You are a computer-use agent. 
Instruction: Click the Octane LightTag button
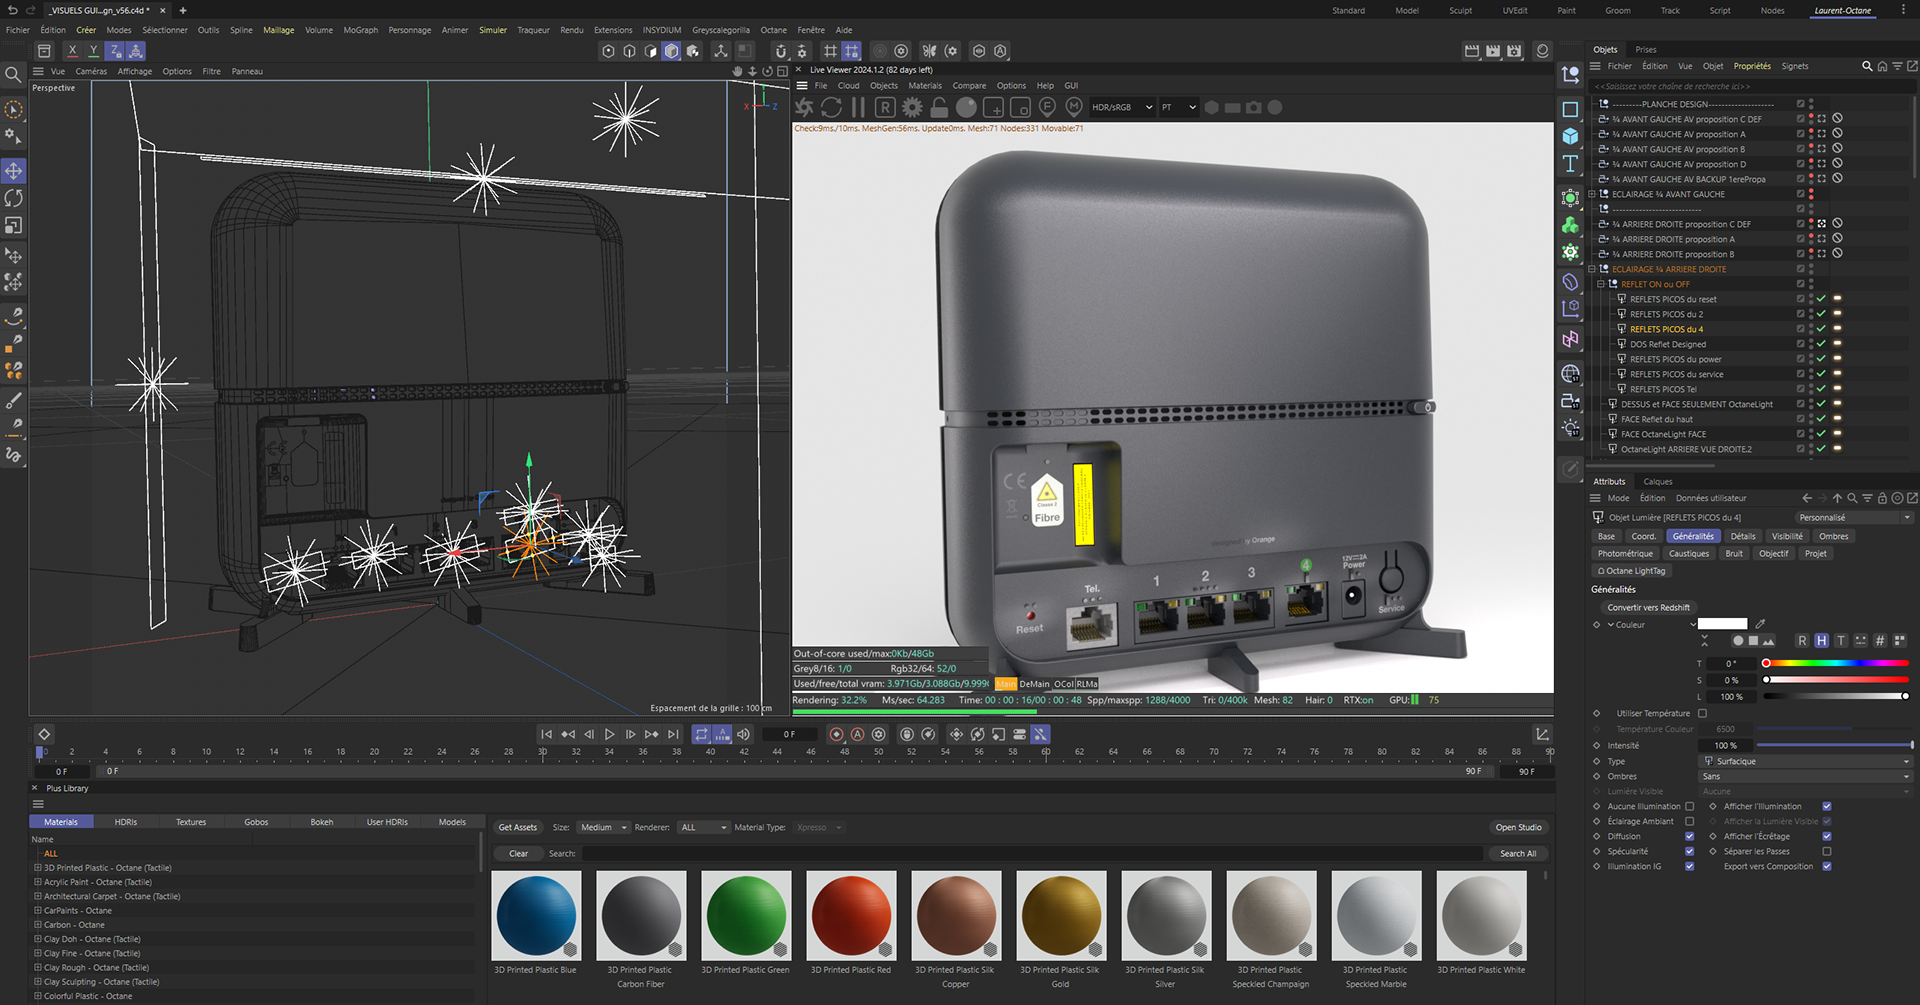1632,571
